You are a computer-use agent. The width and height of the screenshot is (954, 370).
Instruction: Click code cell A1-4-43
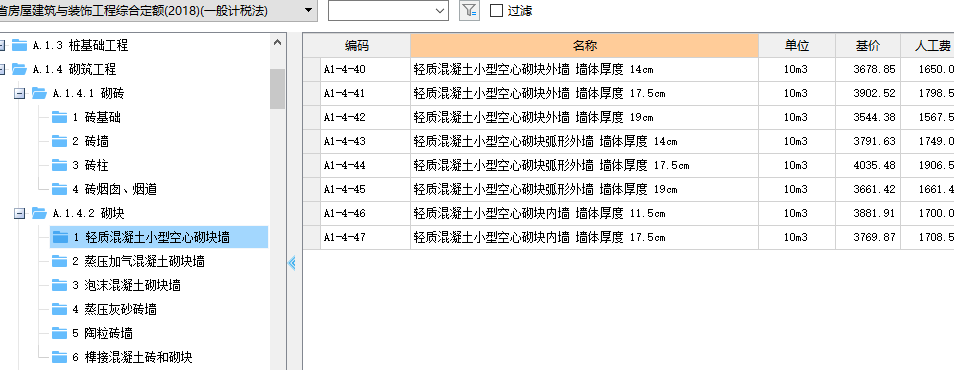365,141
